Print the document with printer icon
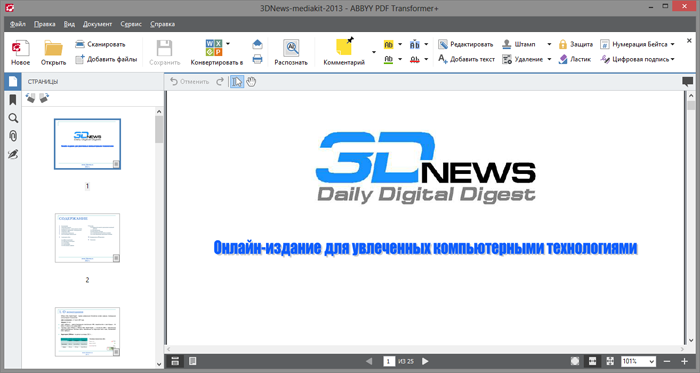700x373 pixels. [257, 59]
